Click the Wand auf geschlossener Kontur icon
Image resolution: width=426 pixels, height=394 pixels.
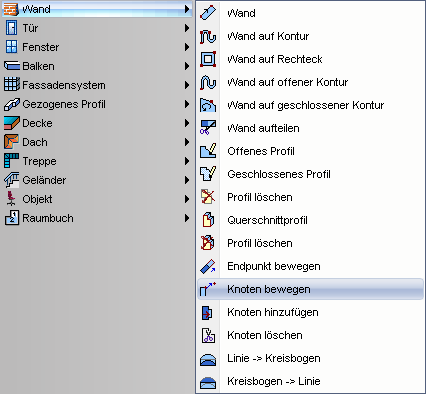tap(208, 105)
